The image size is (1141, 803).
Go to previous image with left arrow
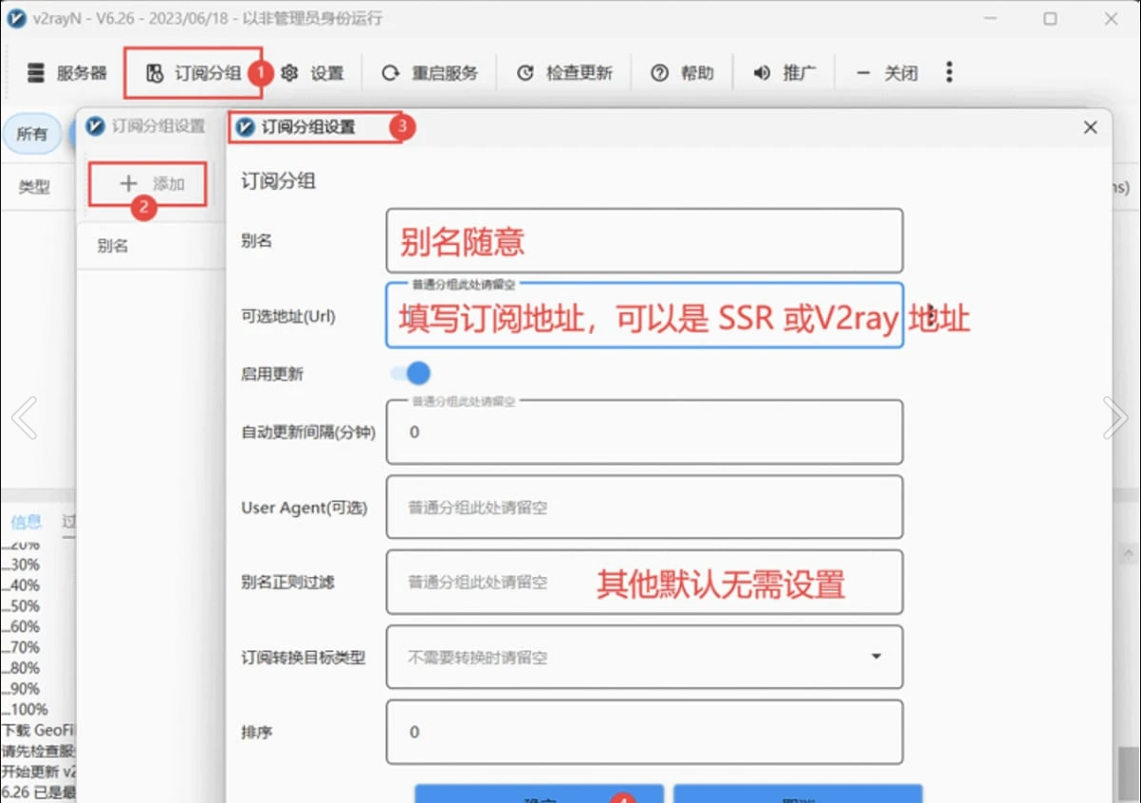point(25,418)
